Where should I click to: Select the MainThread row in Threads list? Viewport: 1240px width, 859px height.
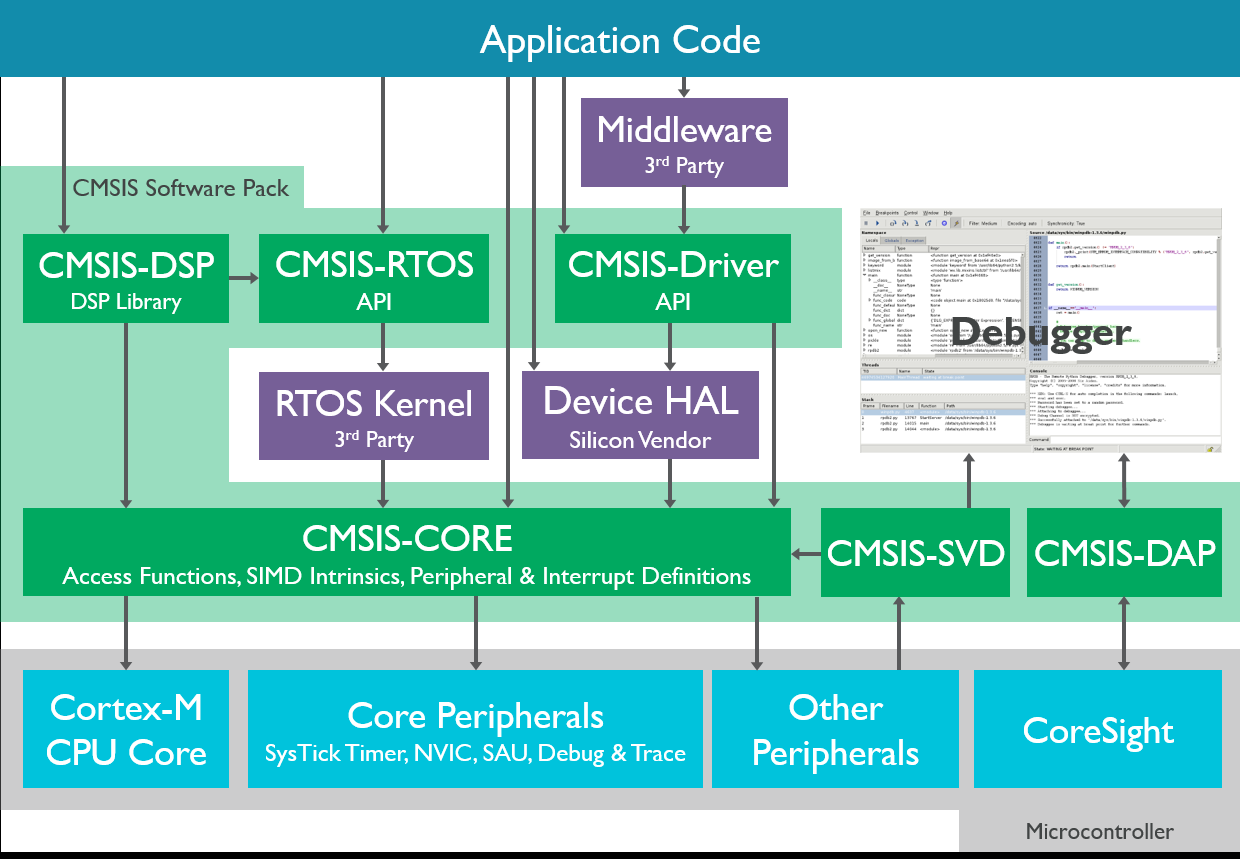(943, 377)
